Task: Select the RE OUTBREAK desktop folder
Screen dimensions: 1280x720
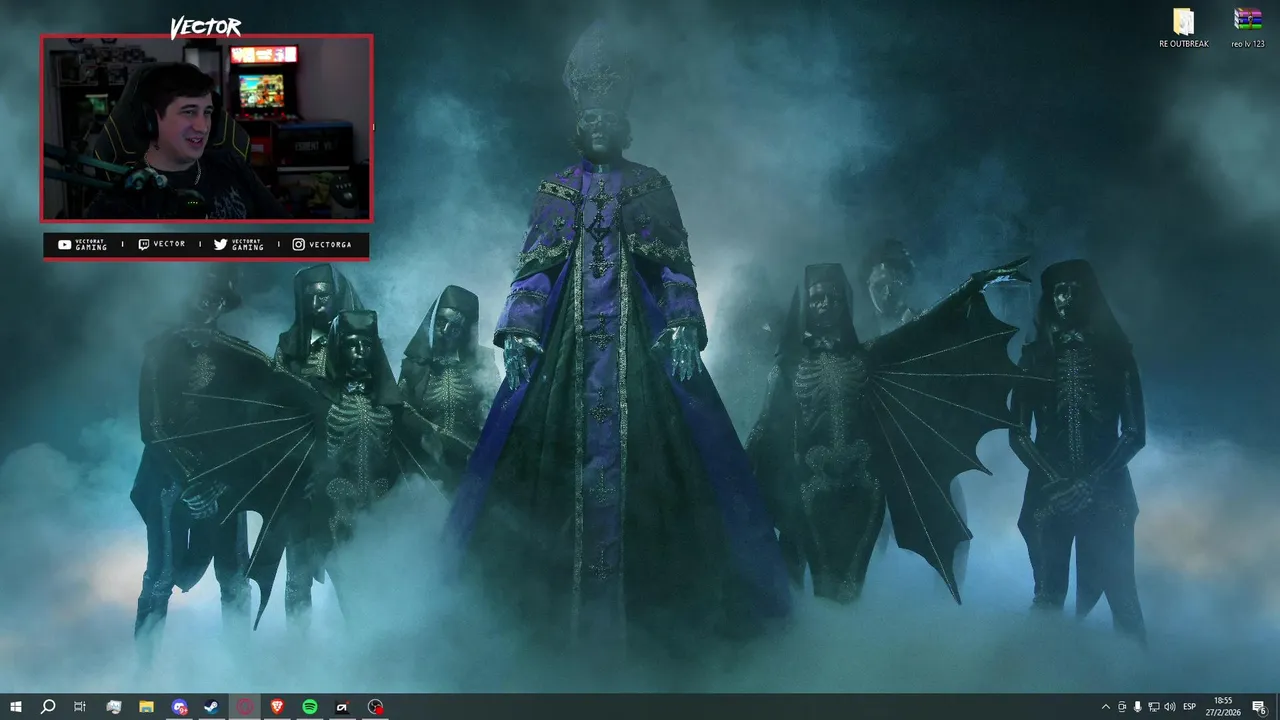Action: (x=1184, y=28)
